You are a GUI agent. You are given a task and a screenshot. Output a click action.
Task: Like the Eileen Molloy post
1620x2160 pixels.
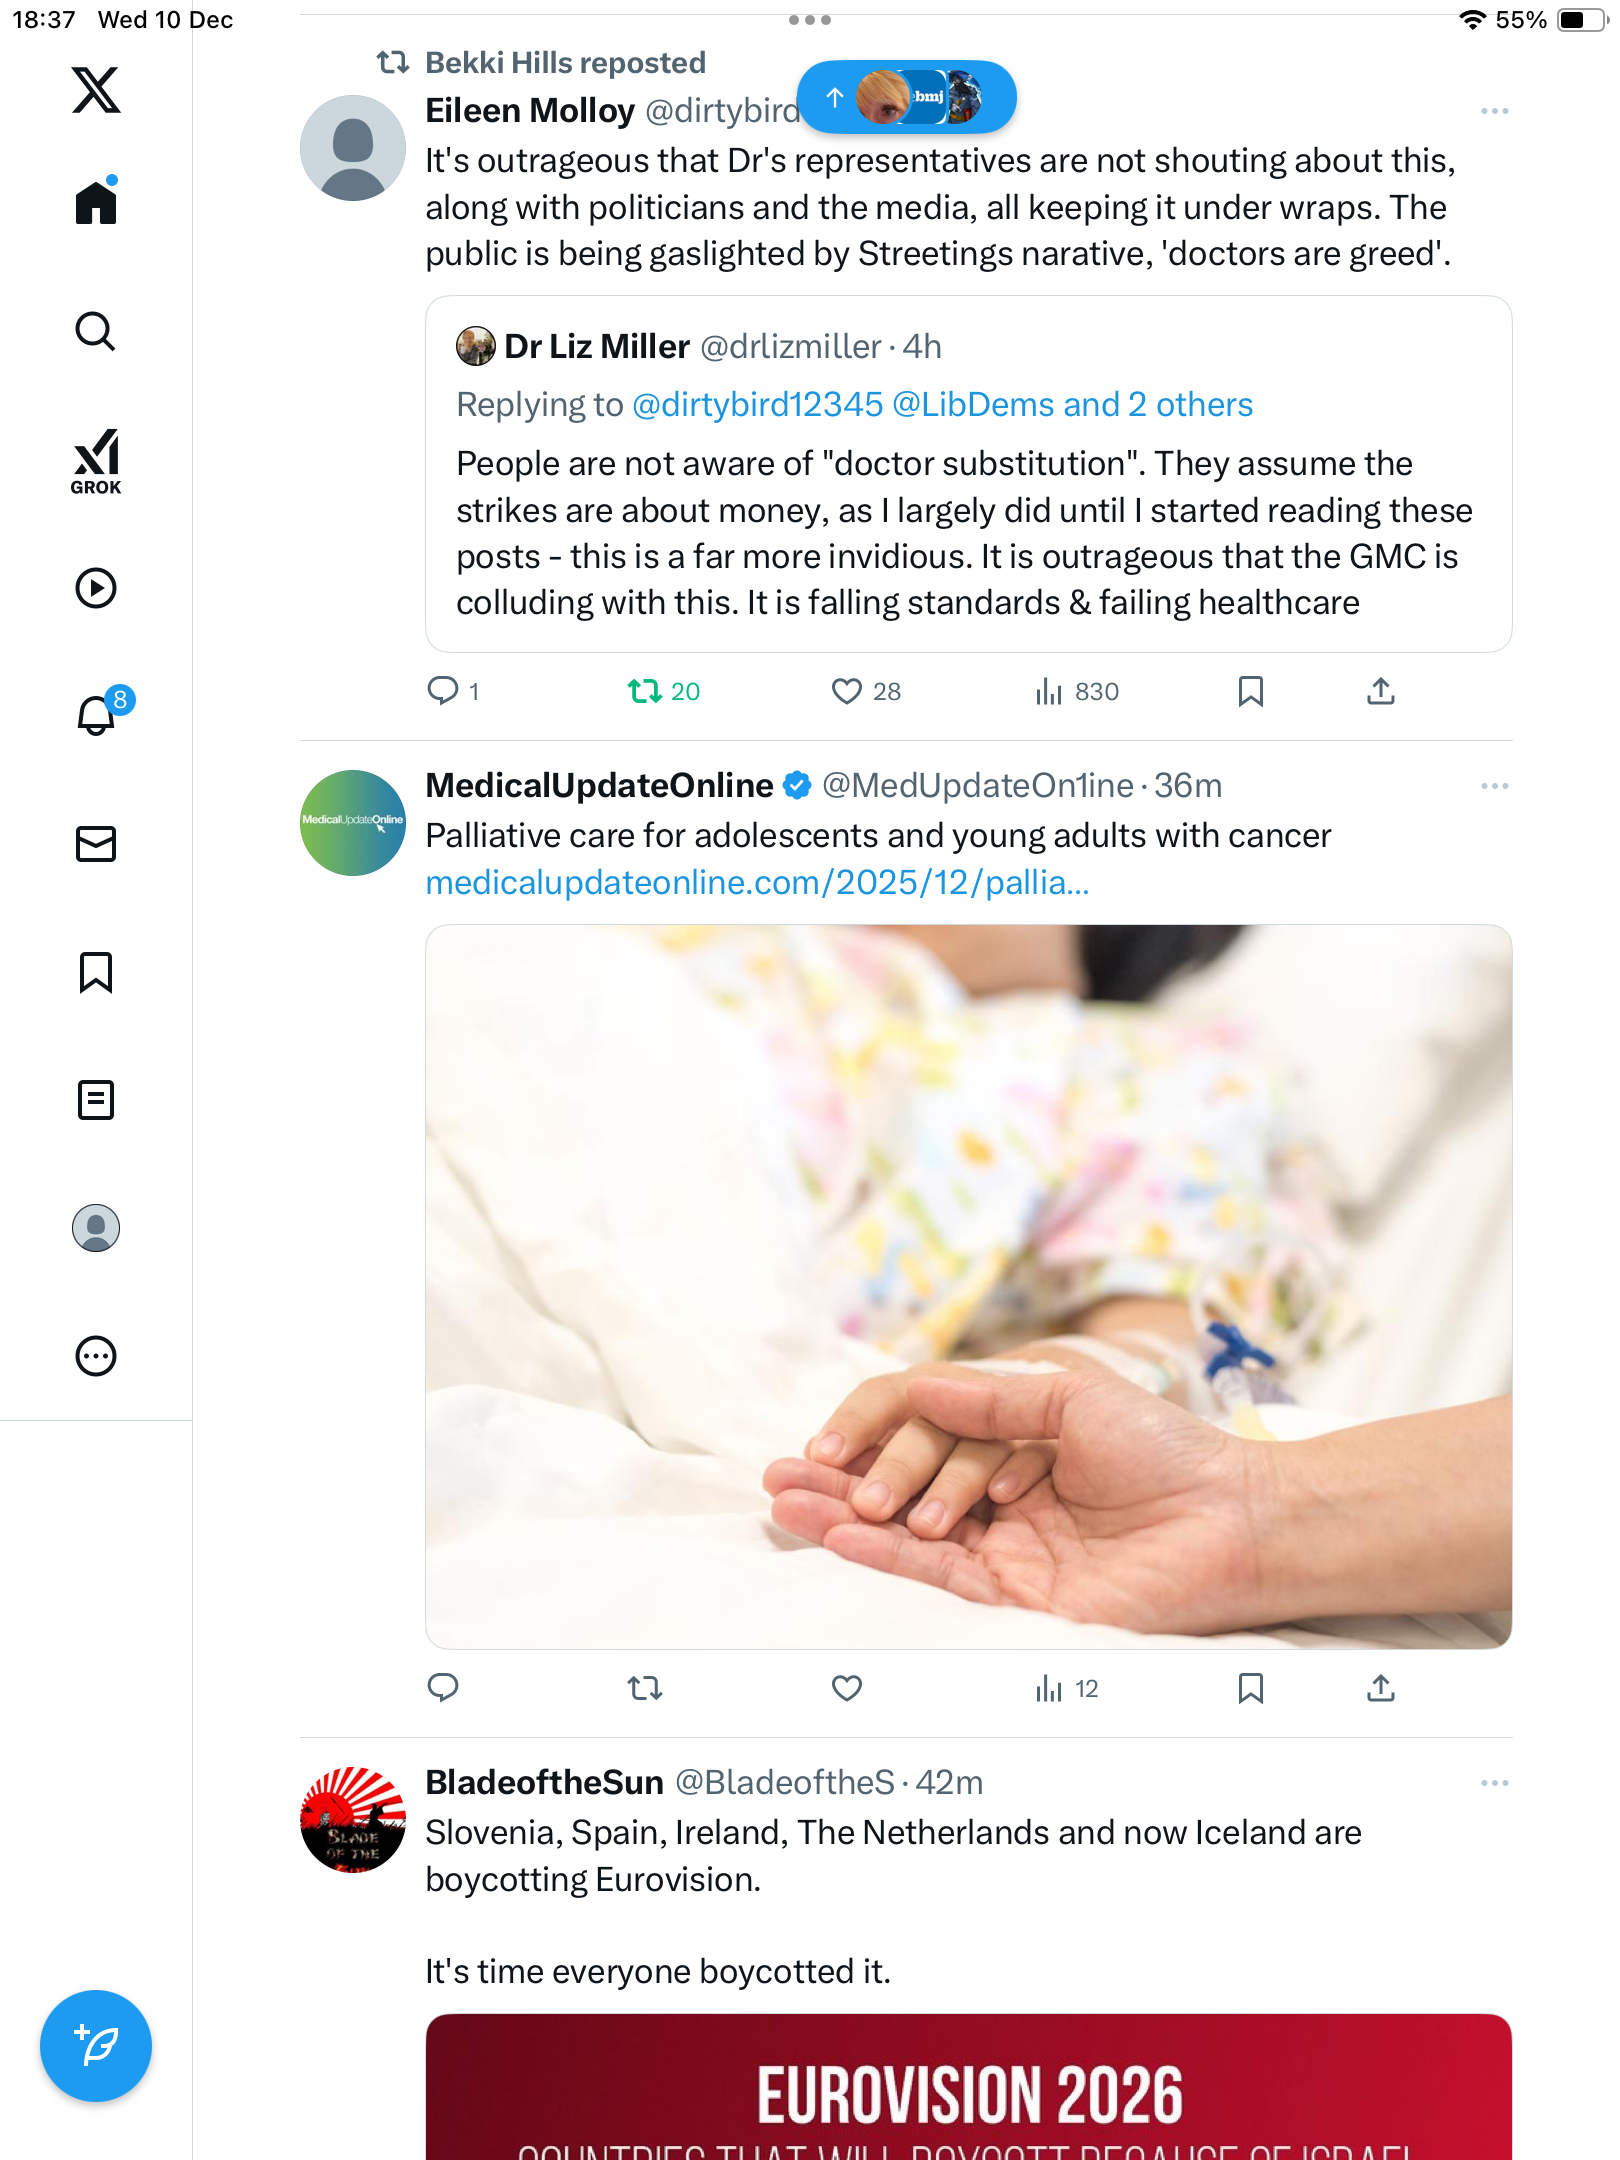coord(847,691)
